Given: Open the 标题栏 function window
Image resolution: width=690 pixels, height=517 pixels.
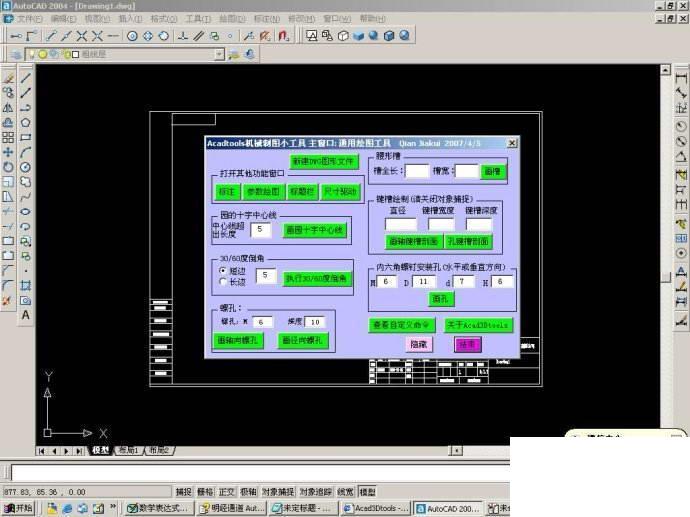Looking at the screenshot, I should (x=302, y=192).
